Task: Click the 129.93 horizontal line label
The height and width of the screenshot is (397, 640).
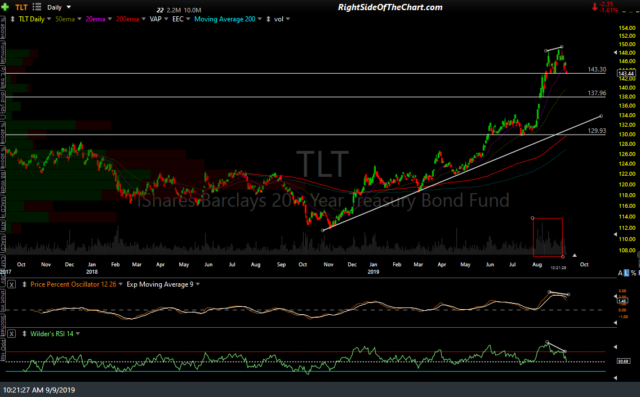Action: (597, 131)
